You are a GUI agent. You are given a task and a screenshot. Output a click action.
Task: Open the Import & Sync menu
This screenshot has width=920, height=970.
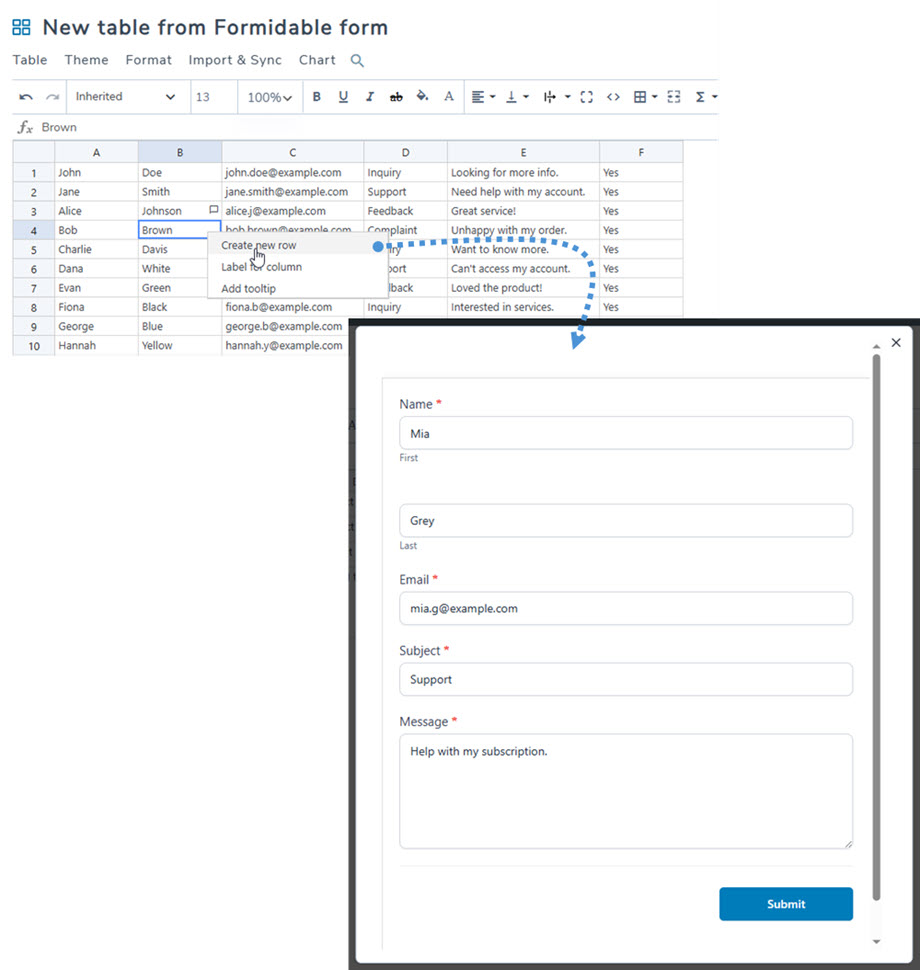click(x=235, y=60)
